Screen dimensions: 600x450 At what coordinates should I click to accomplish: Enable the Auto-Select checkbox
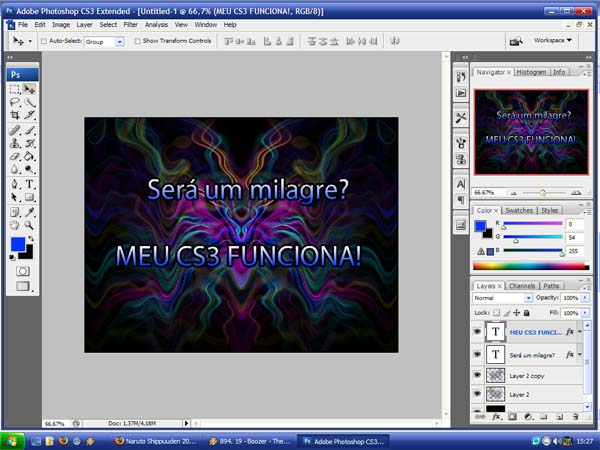44,41
